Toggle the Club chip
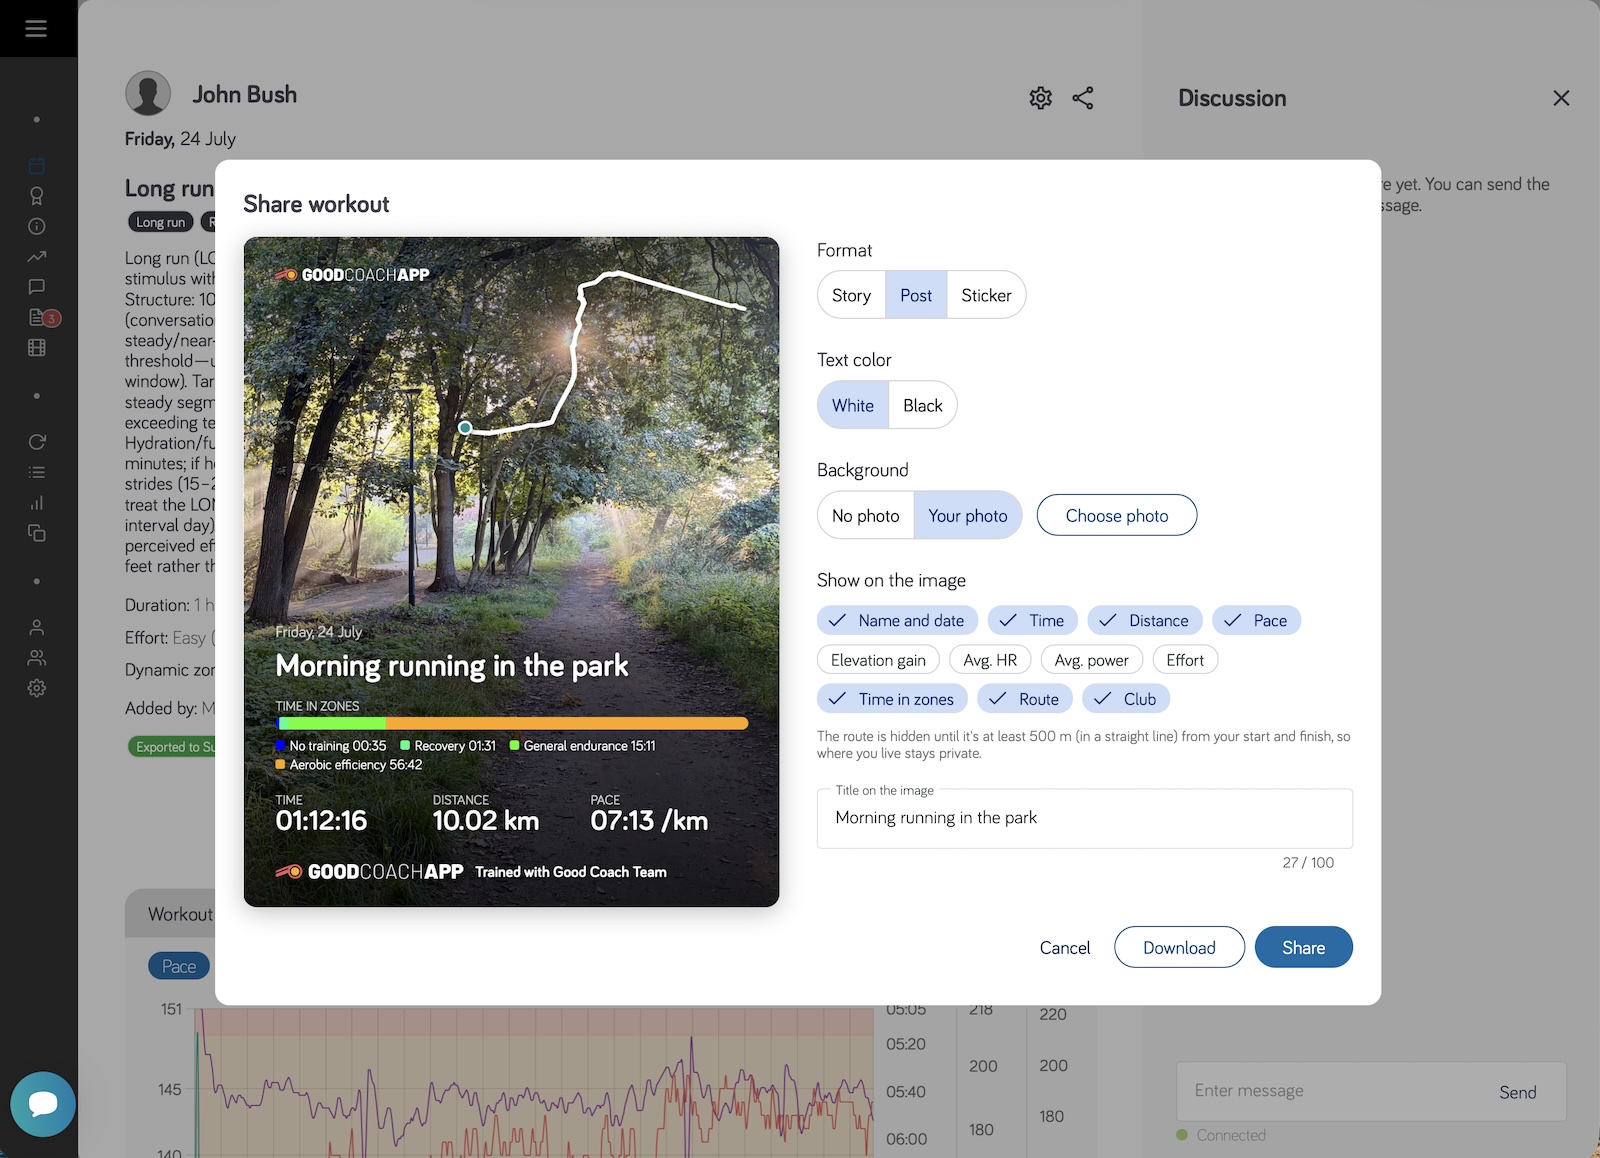Image resolution: width=1600 pixels, height=1158 pixels. point(1126,699)
